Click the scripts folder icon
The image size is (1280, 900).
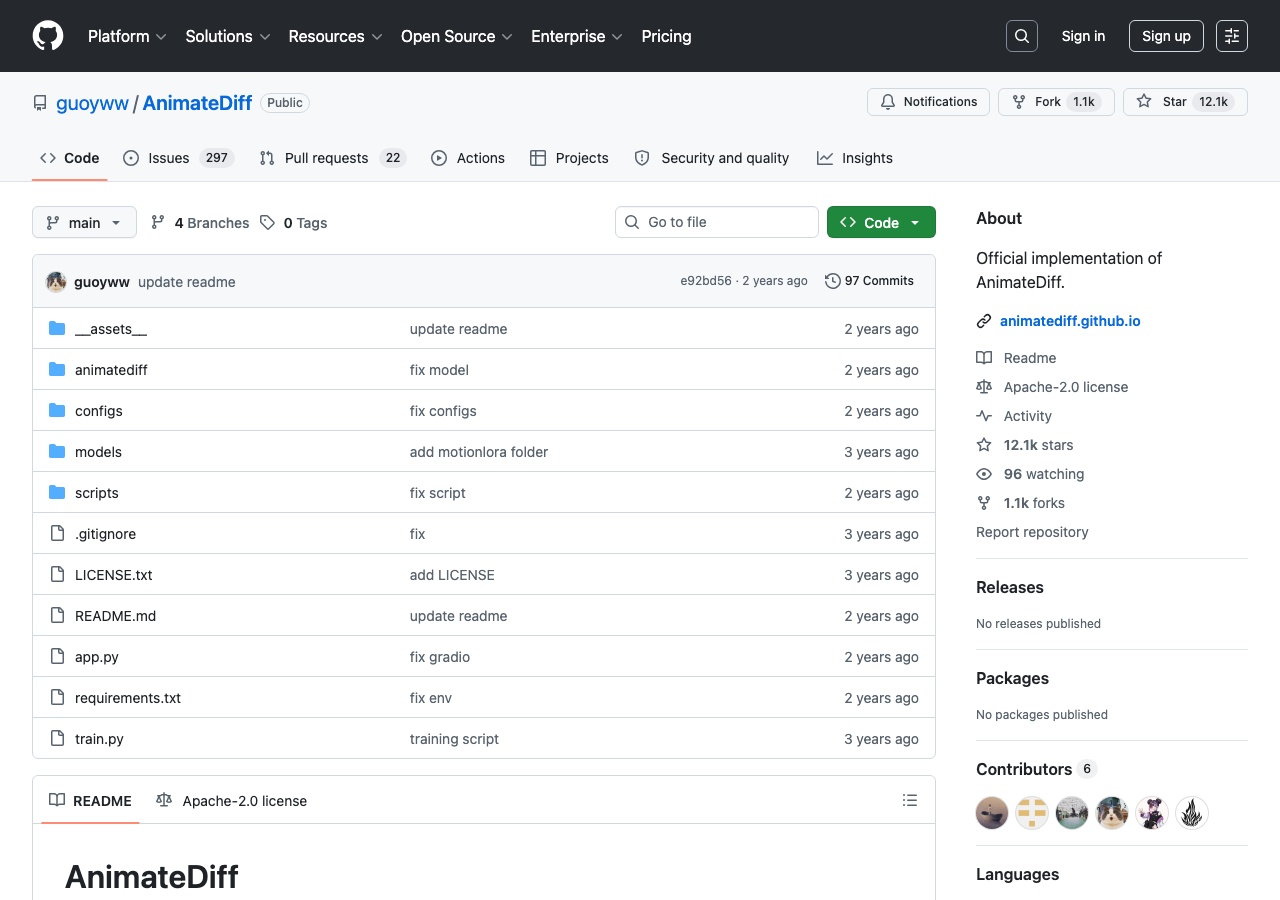tap(57, 493)
